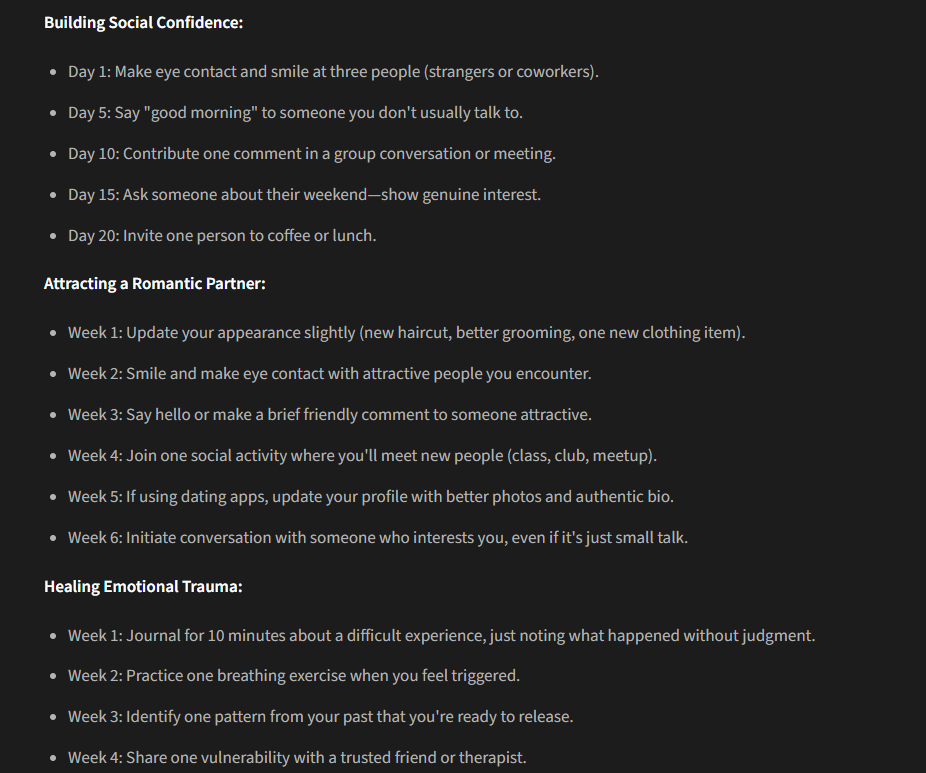The width and height of the screenshot is (926, 773).
Task: Click the Week 3 identify one pattern bullet
Action: coord(320,717)
